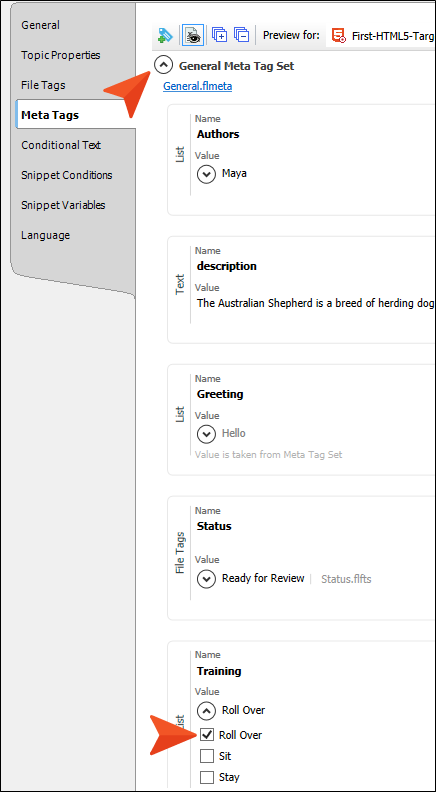
Task: Check the Sit checkbox
Action: click(x=207, y=756)
